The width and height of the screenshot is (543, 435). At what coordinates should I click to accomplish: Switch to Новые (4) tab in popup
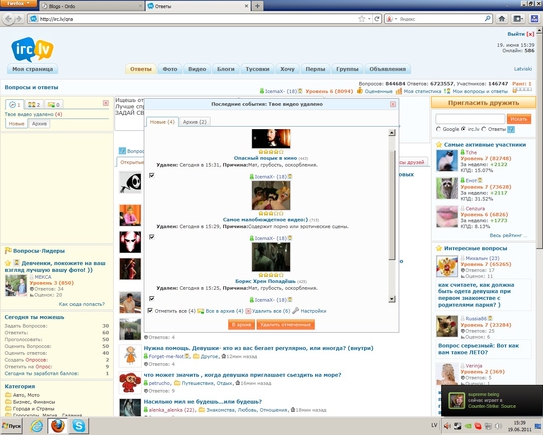point(162,122)
